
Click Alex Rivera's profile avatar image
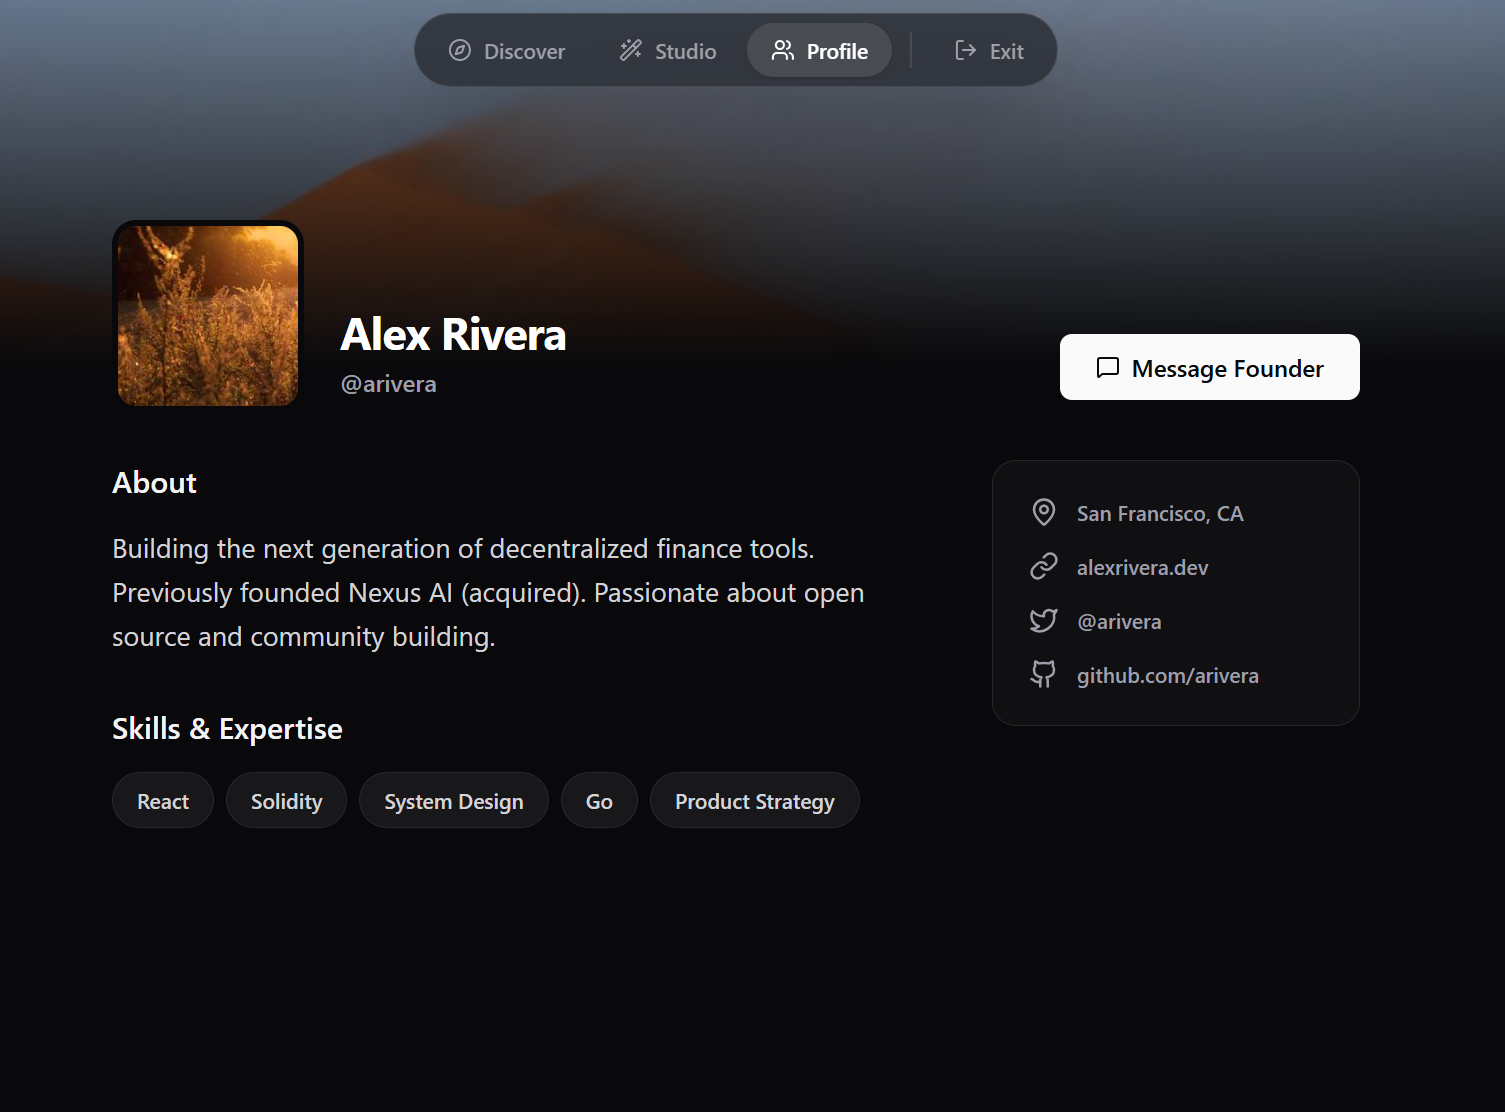pos(208,315)
